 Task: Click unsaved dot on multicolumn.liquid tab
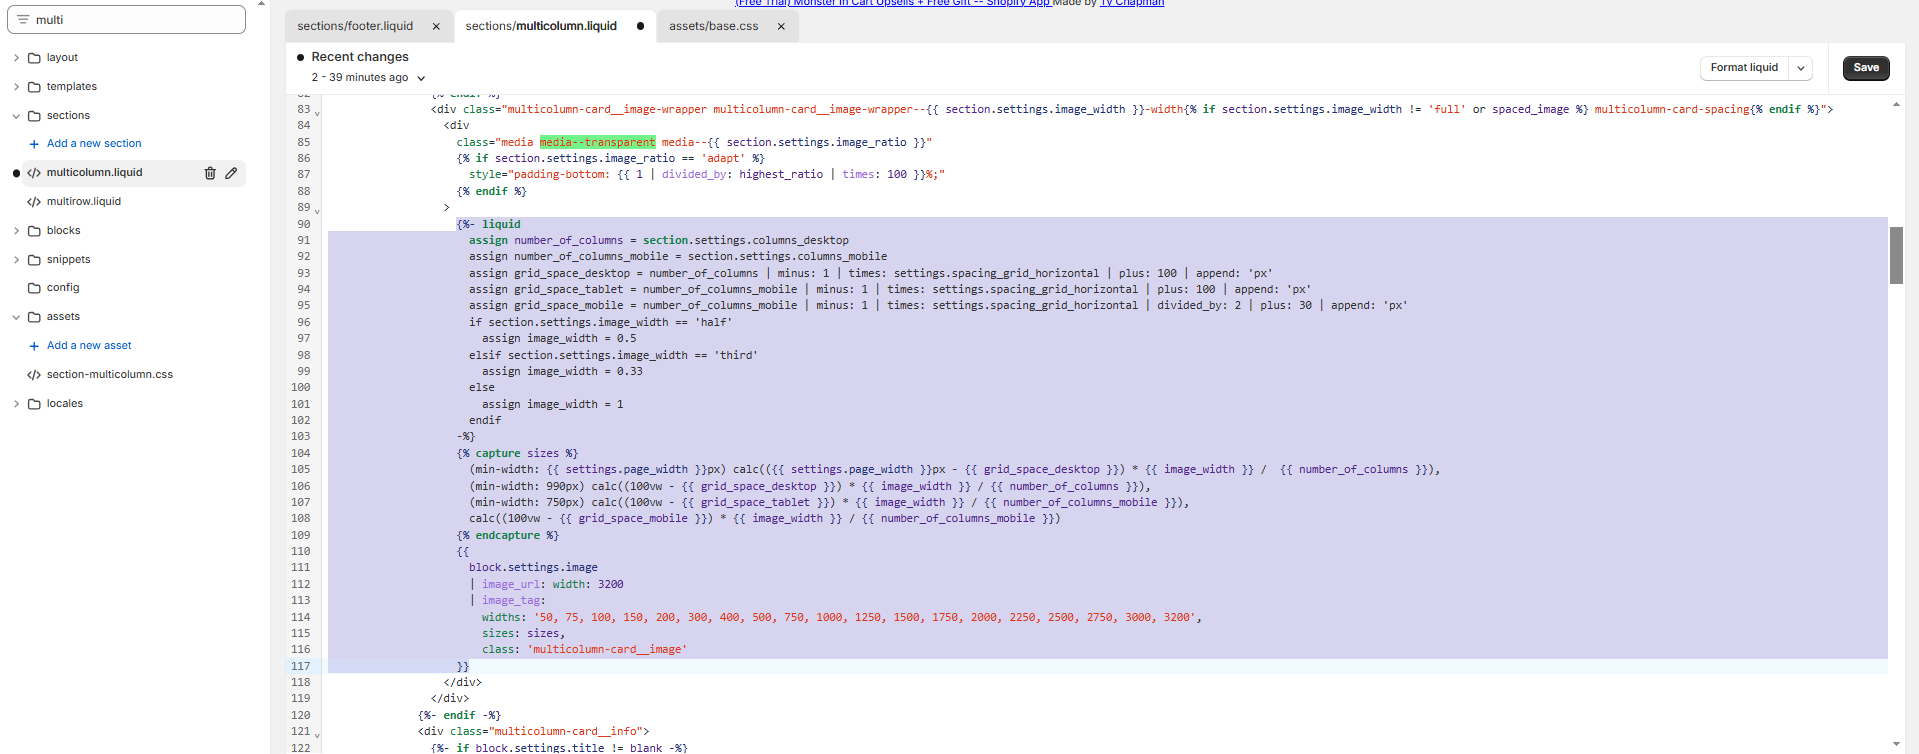point(640,26)
